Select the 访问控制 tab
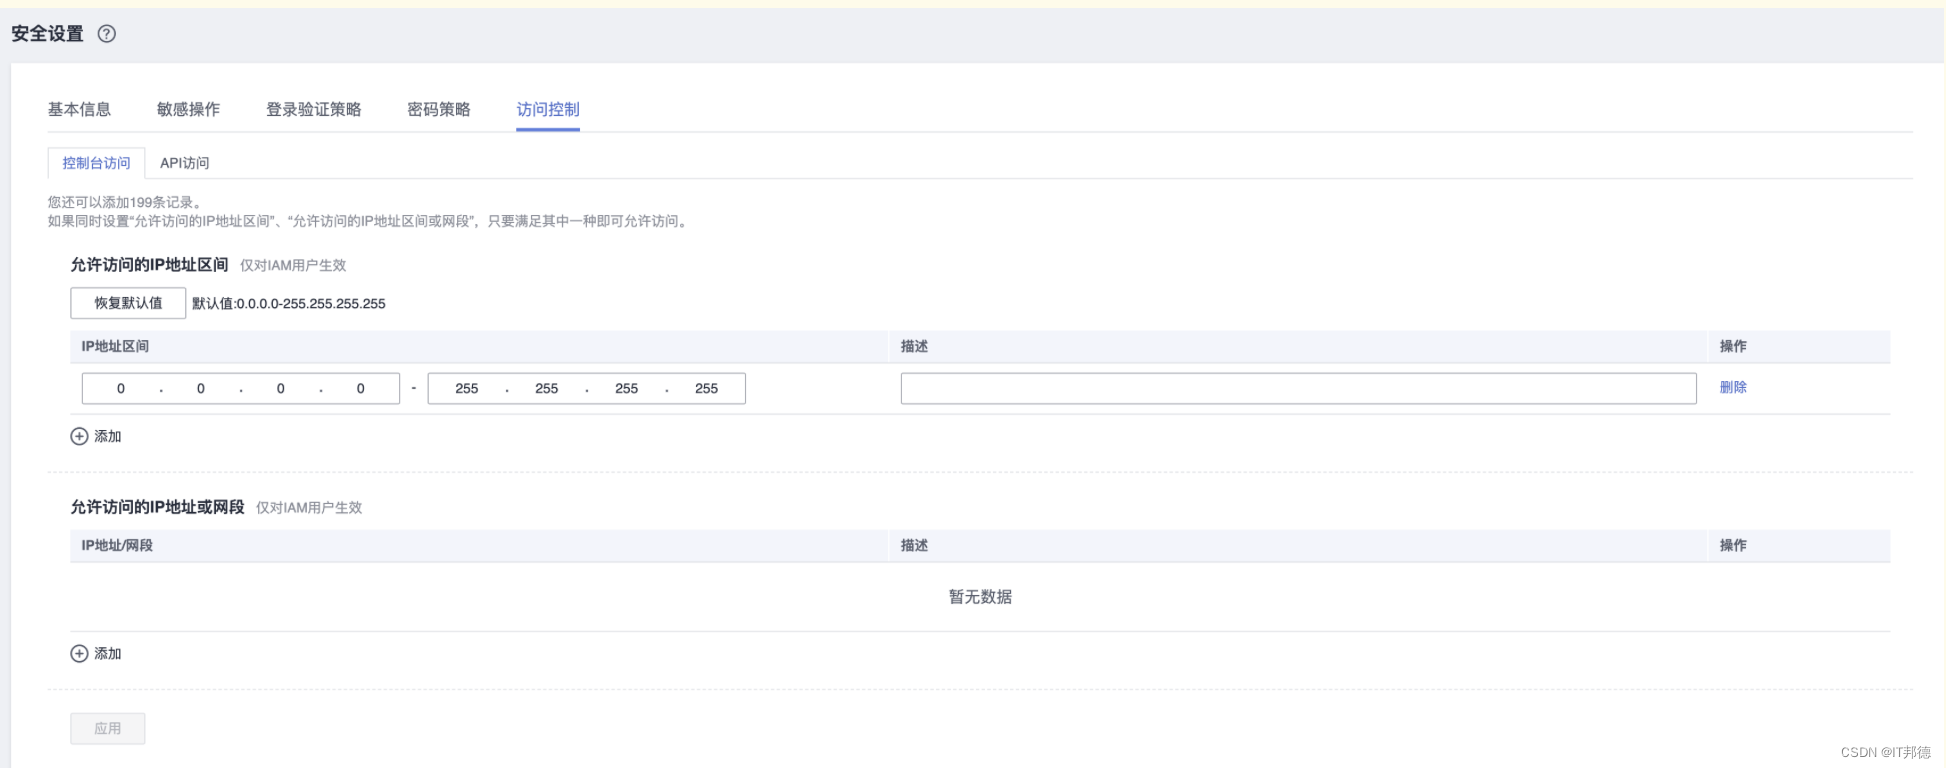This screenshot has width=1946, height=768. [548, 109]
